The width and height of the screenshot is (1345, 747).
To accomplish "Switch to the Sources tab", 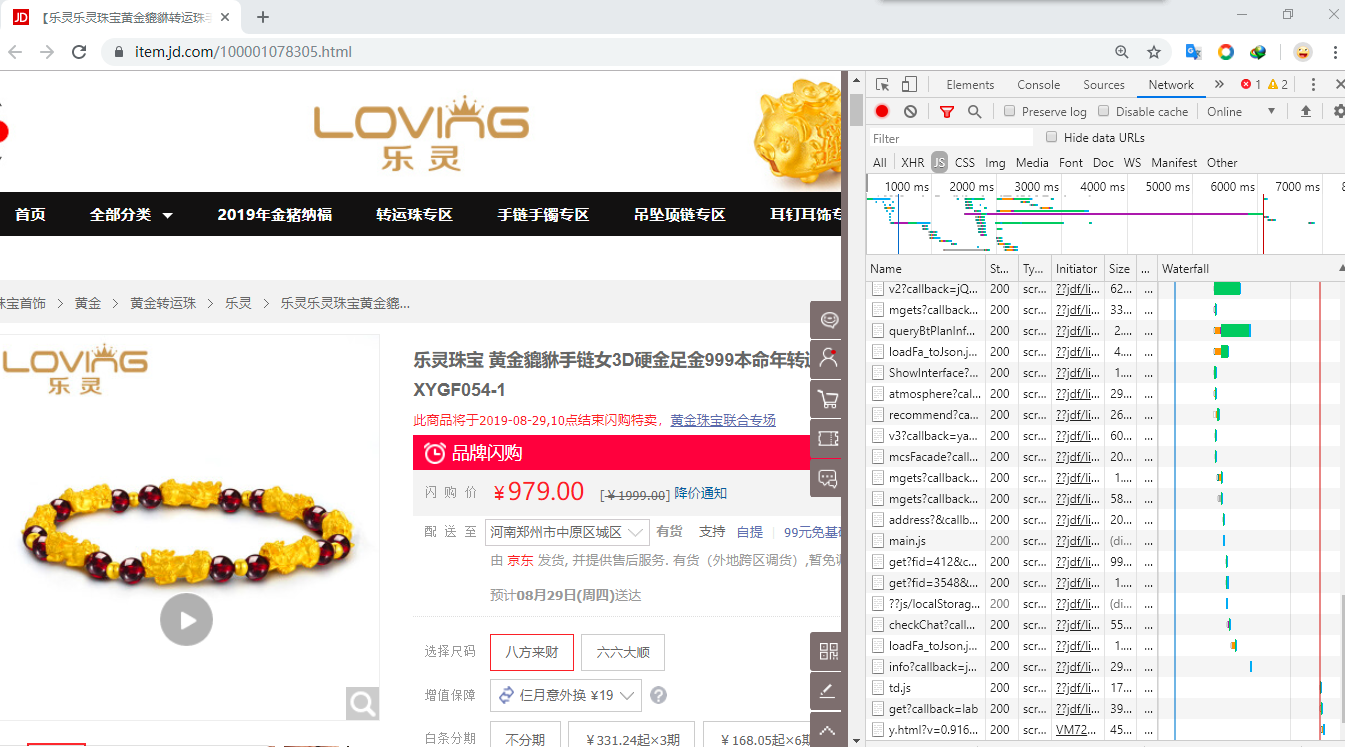I will (1104, 85).
